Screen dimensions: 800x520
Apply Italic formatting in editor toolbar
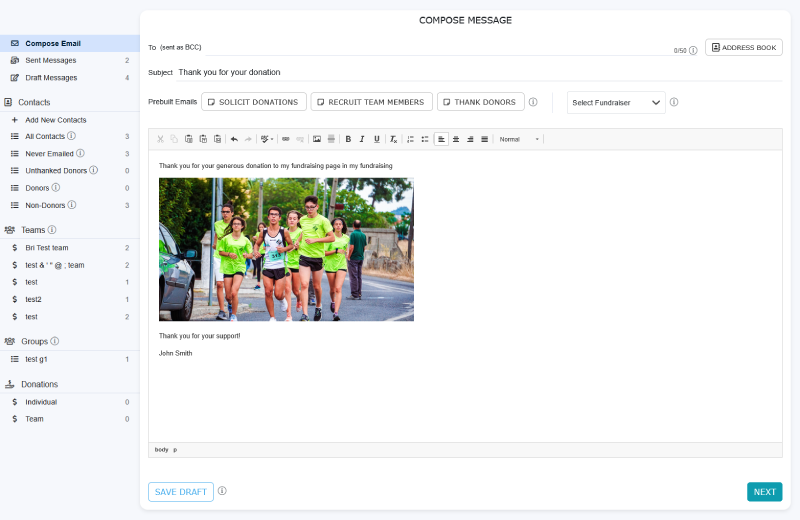pos(362,139)
